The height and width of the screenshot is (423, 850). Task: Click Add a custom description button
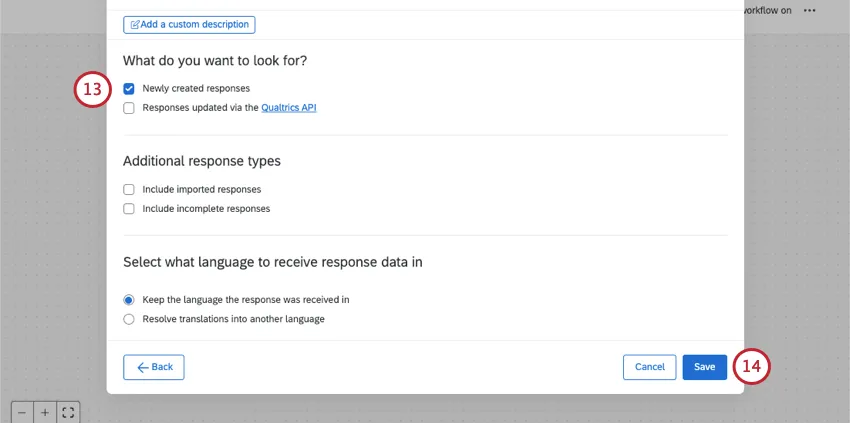click(189, 24)
